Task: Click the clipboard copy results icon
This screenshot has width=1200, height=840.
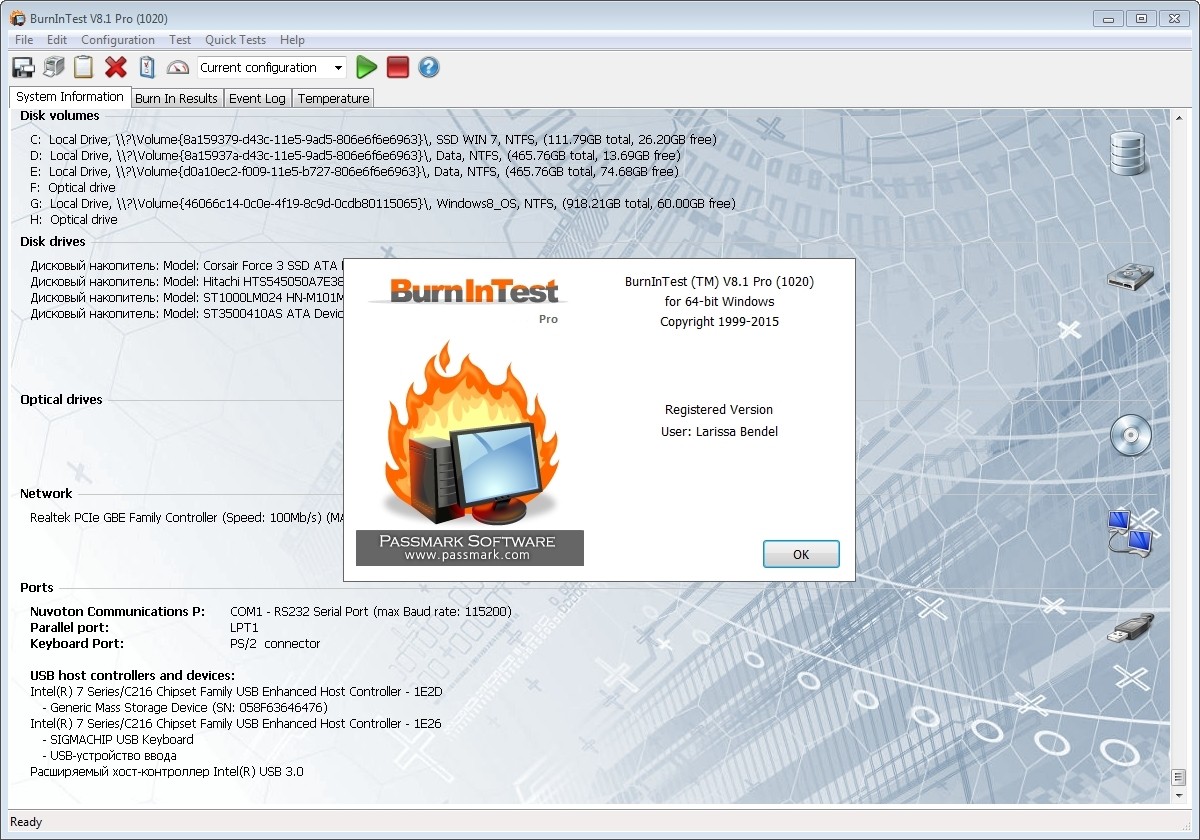Action: [x=84, y=67]
